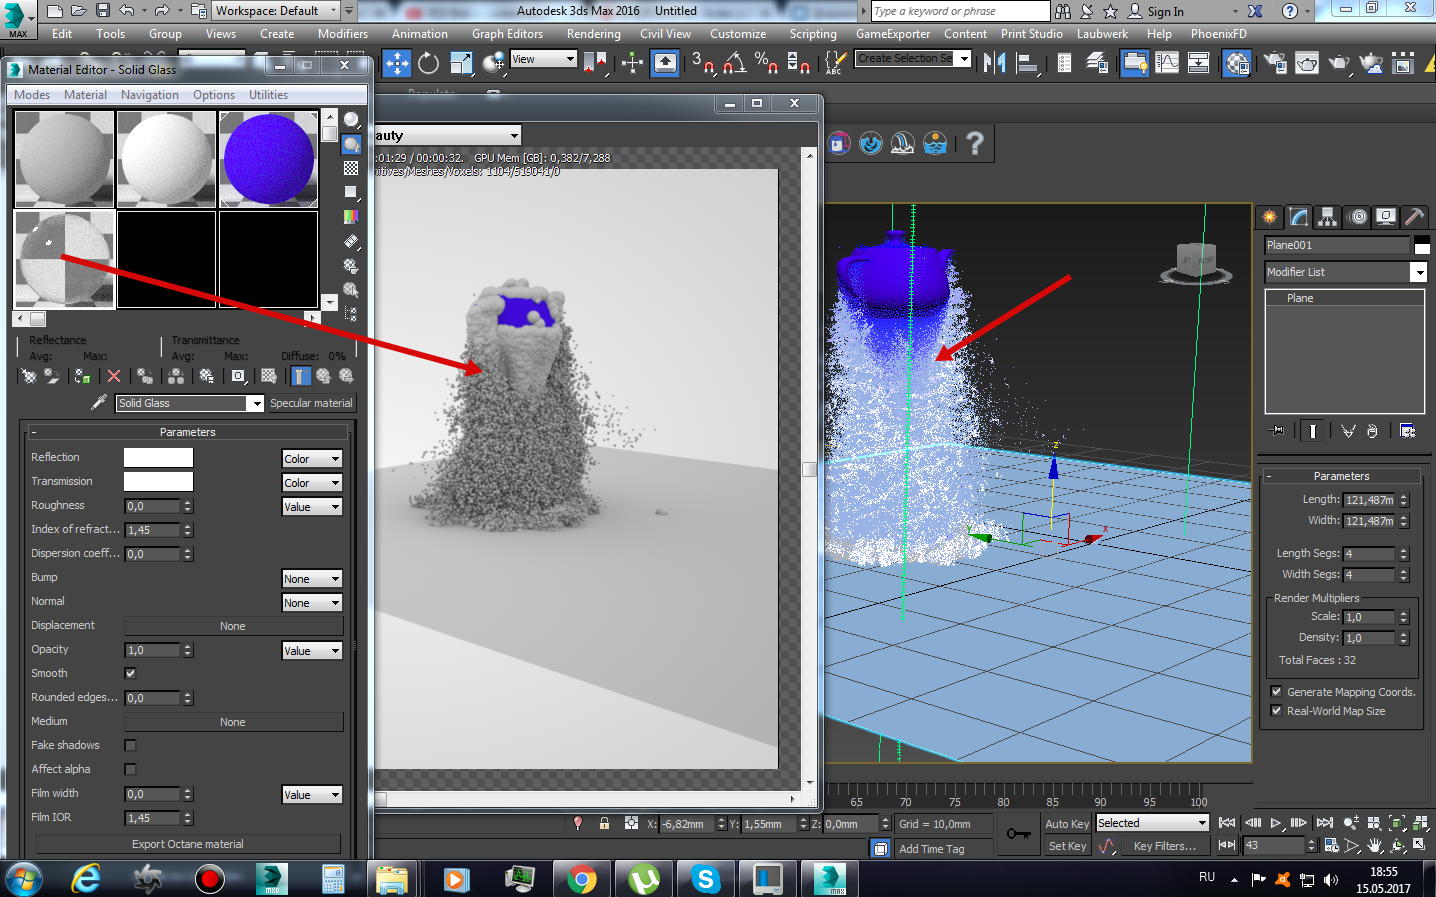Toggle Generate Mapping Coords checkbox

[x=1276, y=691]
